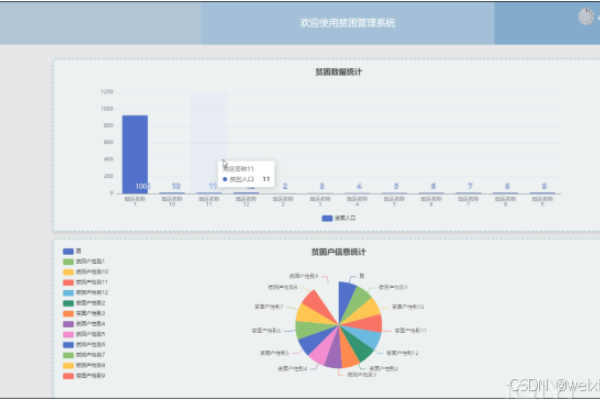Select the purple pie slice for 贫困户性别4

point(334,354)
